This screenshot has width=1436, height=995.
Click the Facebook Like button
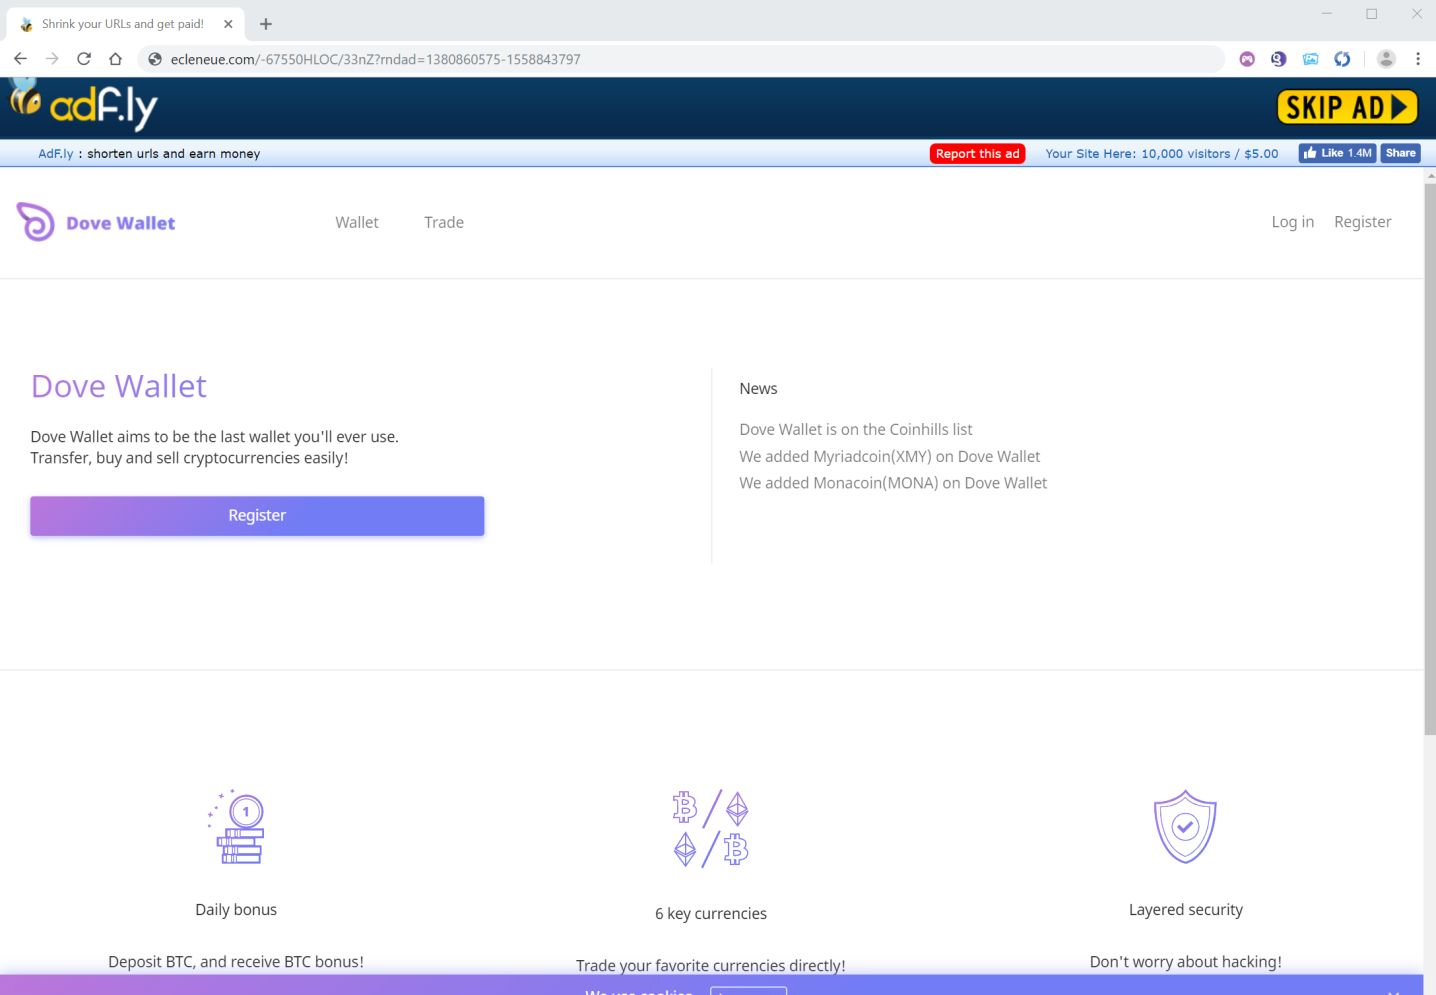click(x=1337, y=153)
